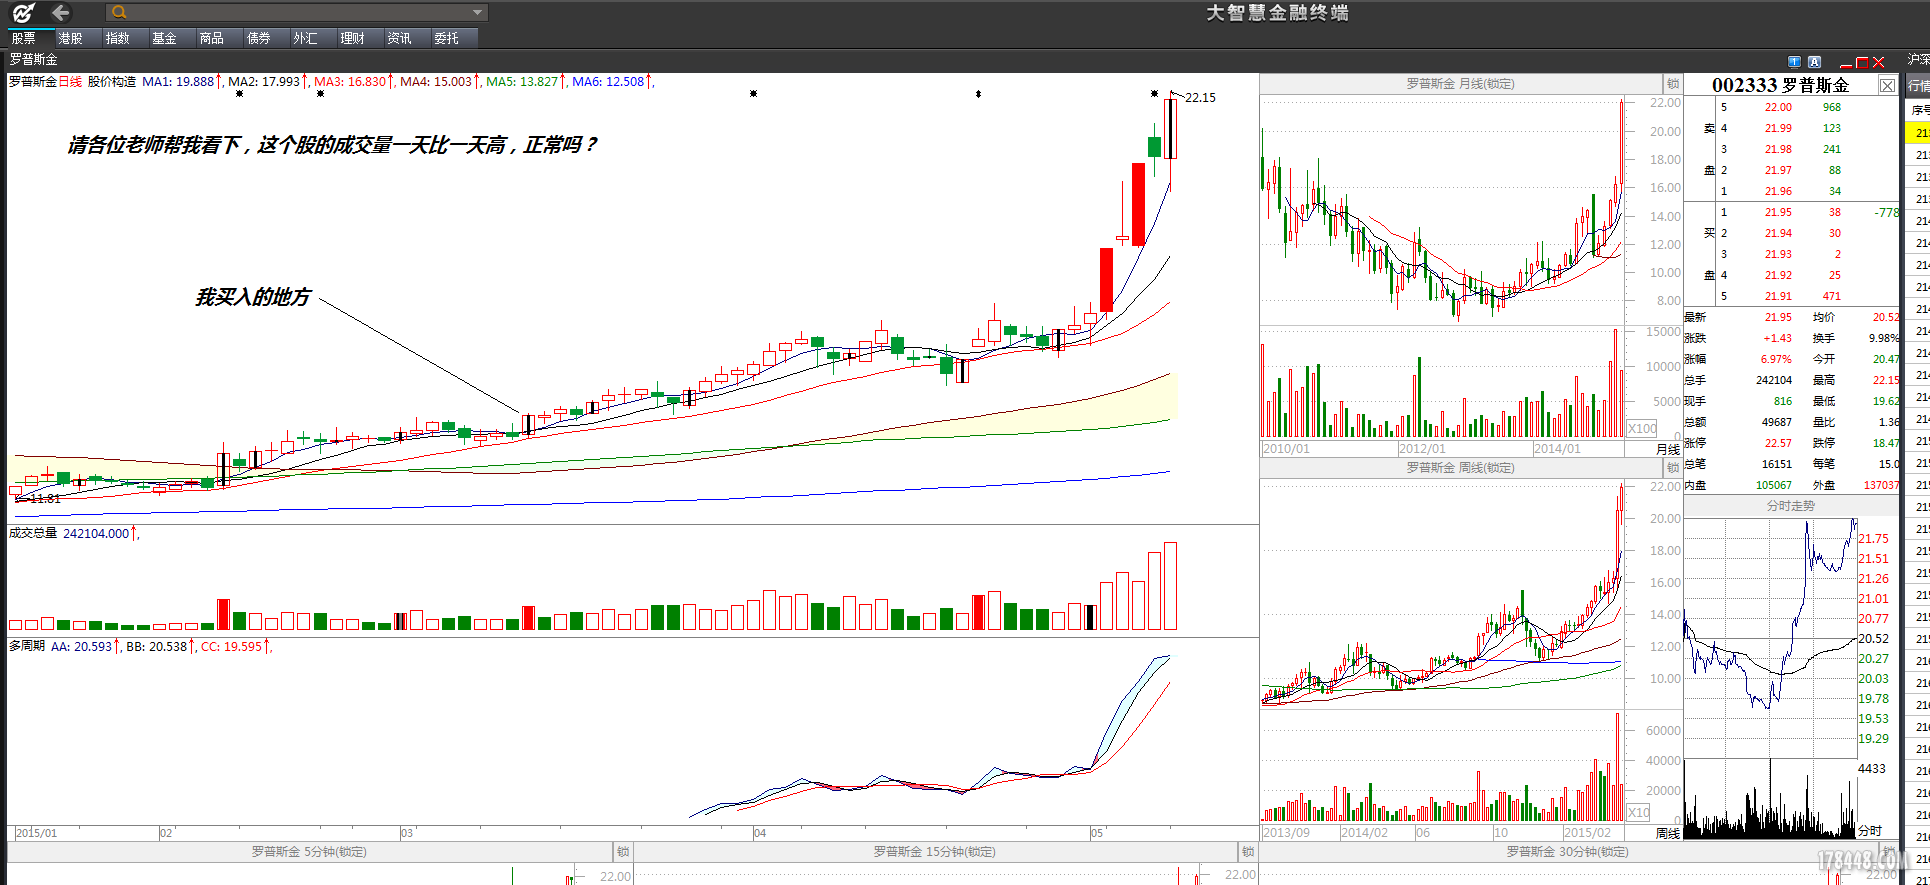Screen dimensions: 1930x885
Task: Click the 11.81 low price marker
Action: point(44,498)
